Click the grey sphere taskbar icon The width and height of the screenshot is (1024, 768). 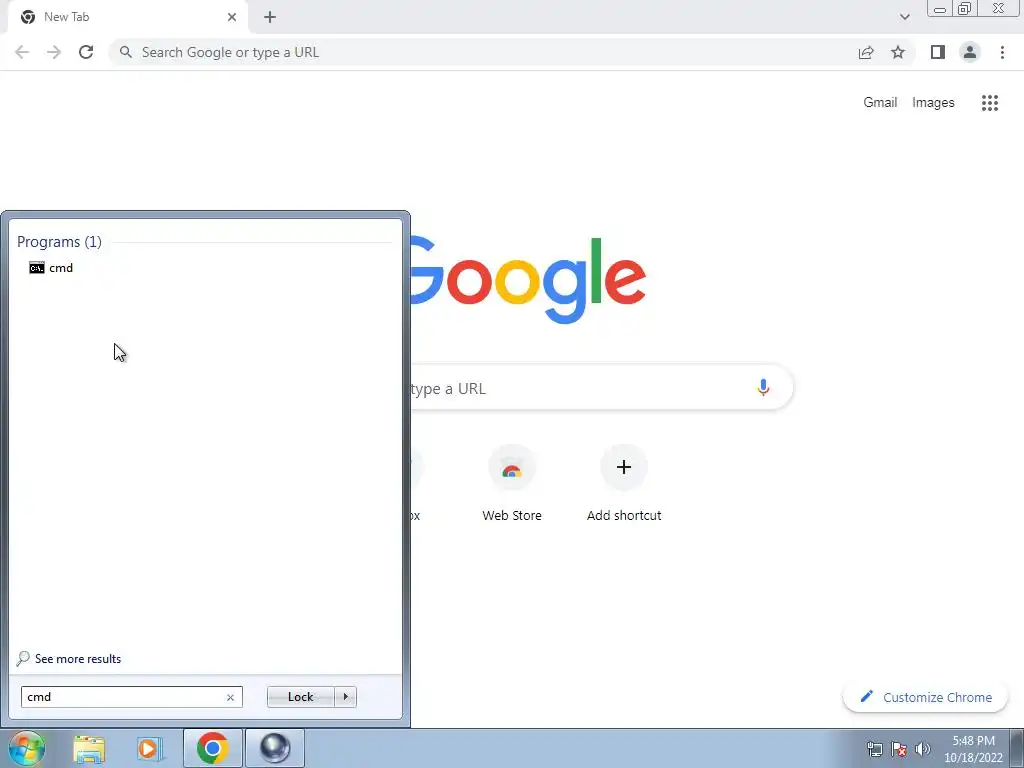pos(275,748)
